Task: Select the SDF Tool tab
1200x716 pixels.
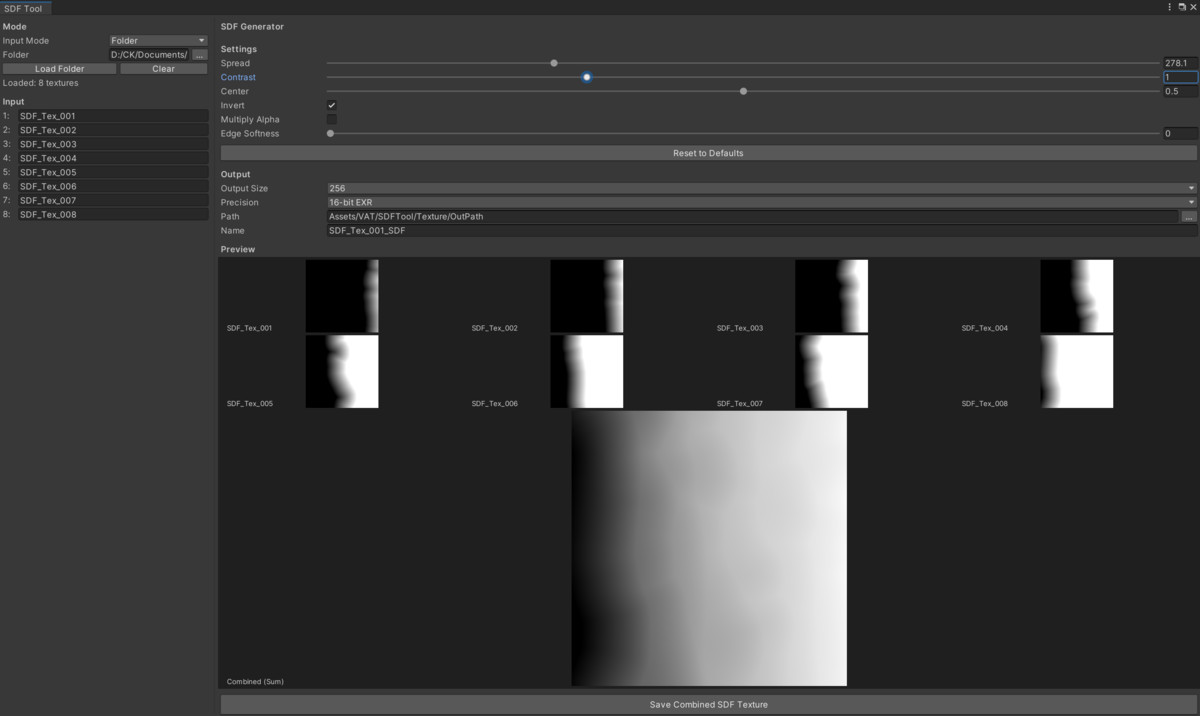Action: [x=24, y=8]
